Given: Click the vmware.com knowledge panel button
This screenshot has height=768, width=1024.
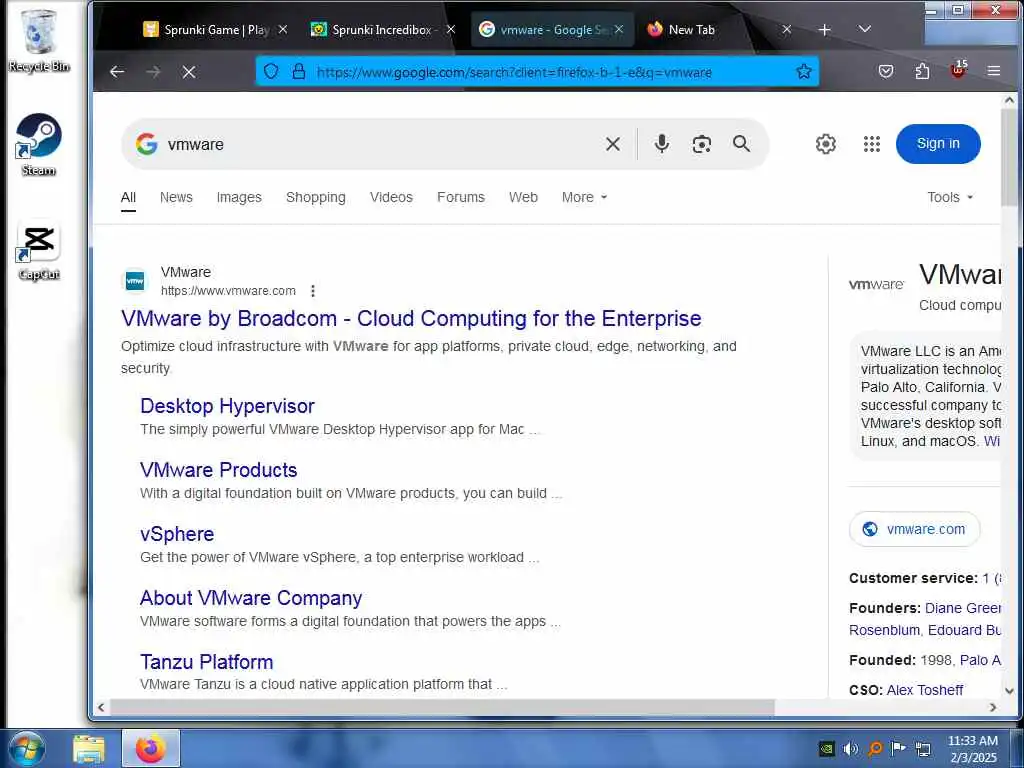Looking at the screenshot, I should pyautogui.click(x=914, y=529).
